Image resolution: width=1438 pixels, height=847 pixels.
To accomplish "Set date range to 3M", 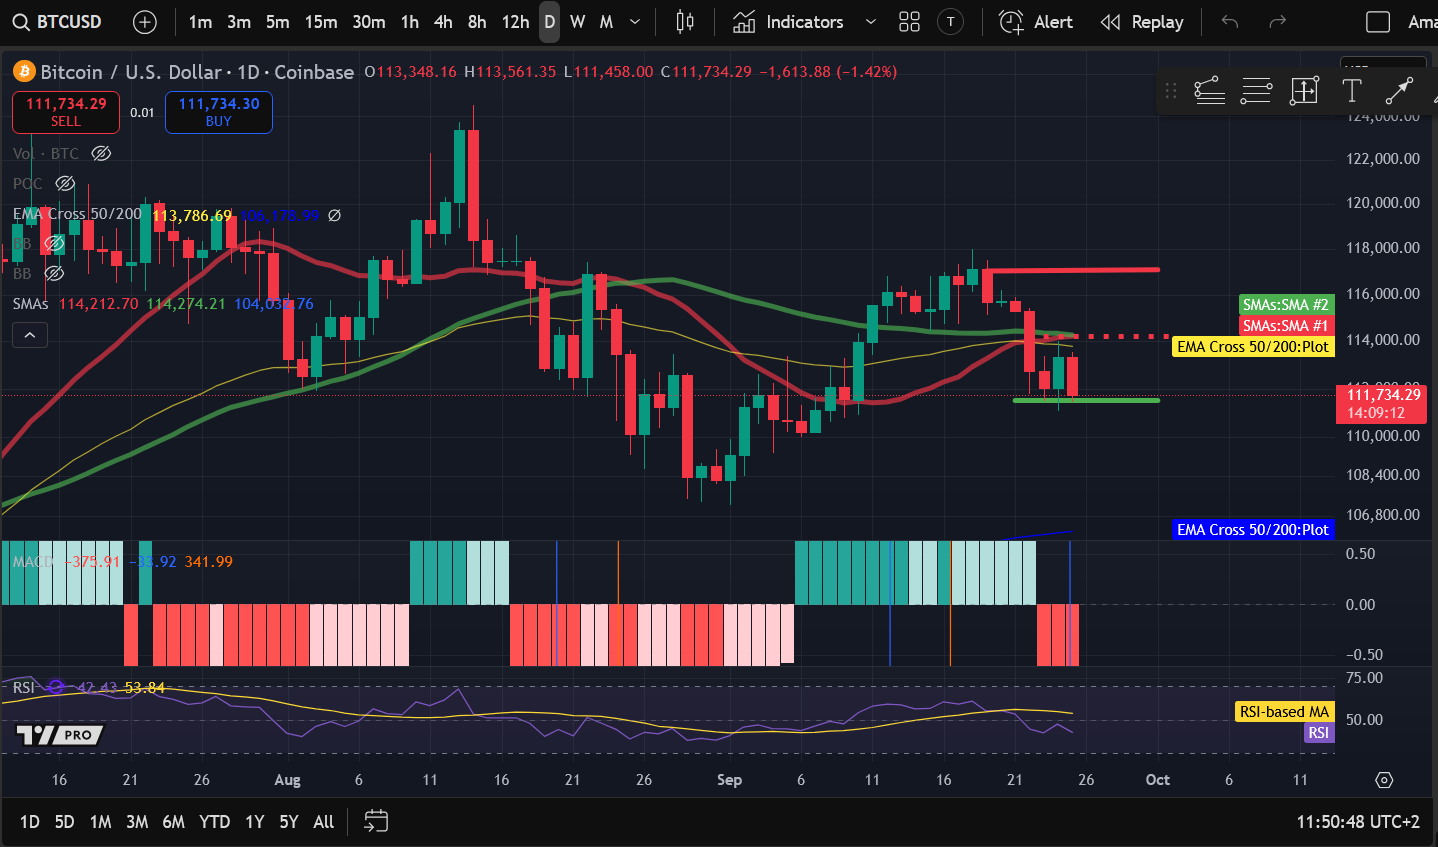I will pos(137,821).
